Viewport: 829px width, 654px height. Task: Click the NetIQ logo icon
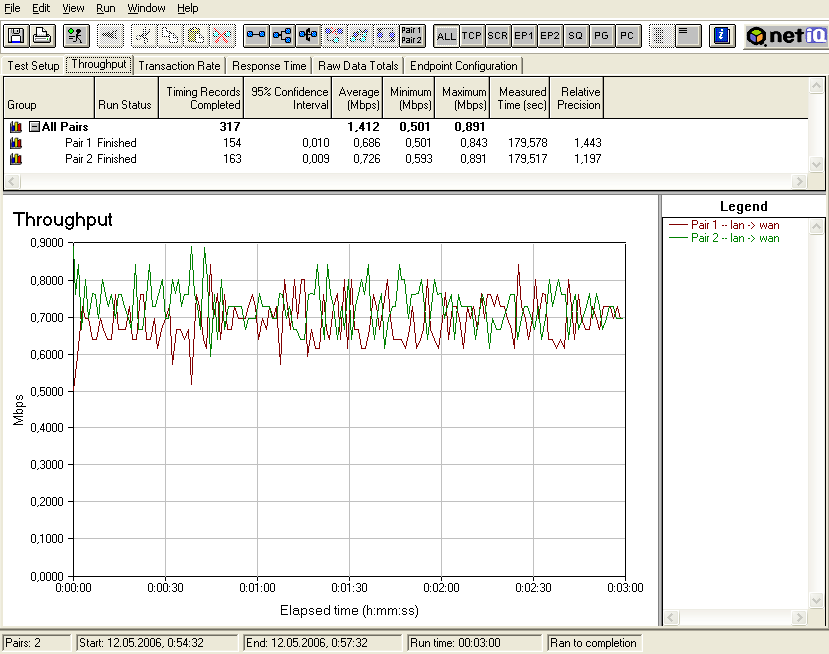pyautogui.click(x=786, y=36)
